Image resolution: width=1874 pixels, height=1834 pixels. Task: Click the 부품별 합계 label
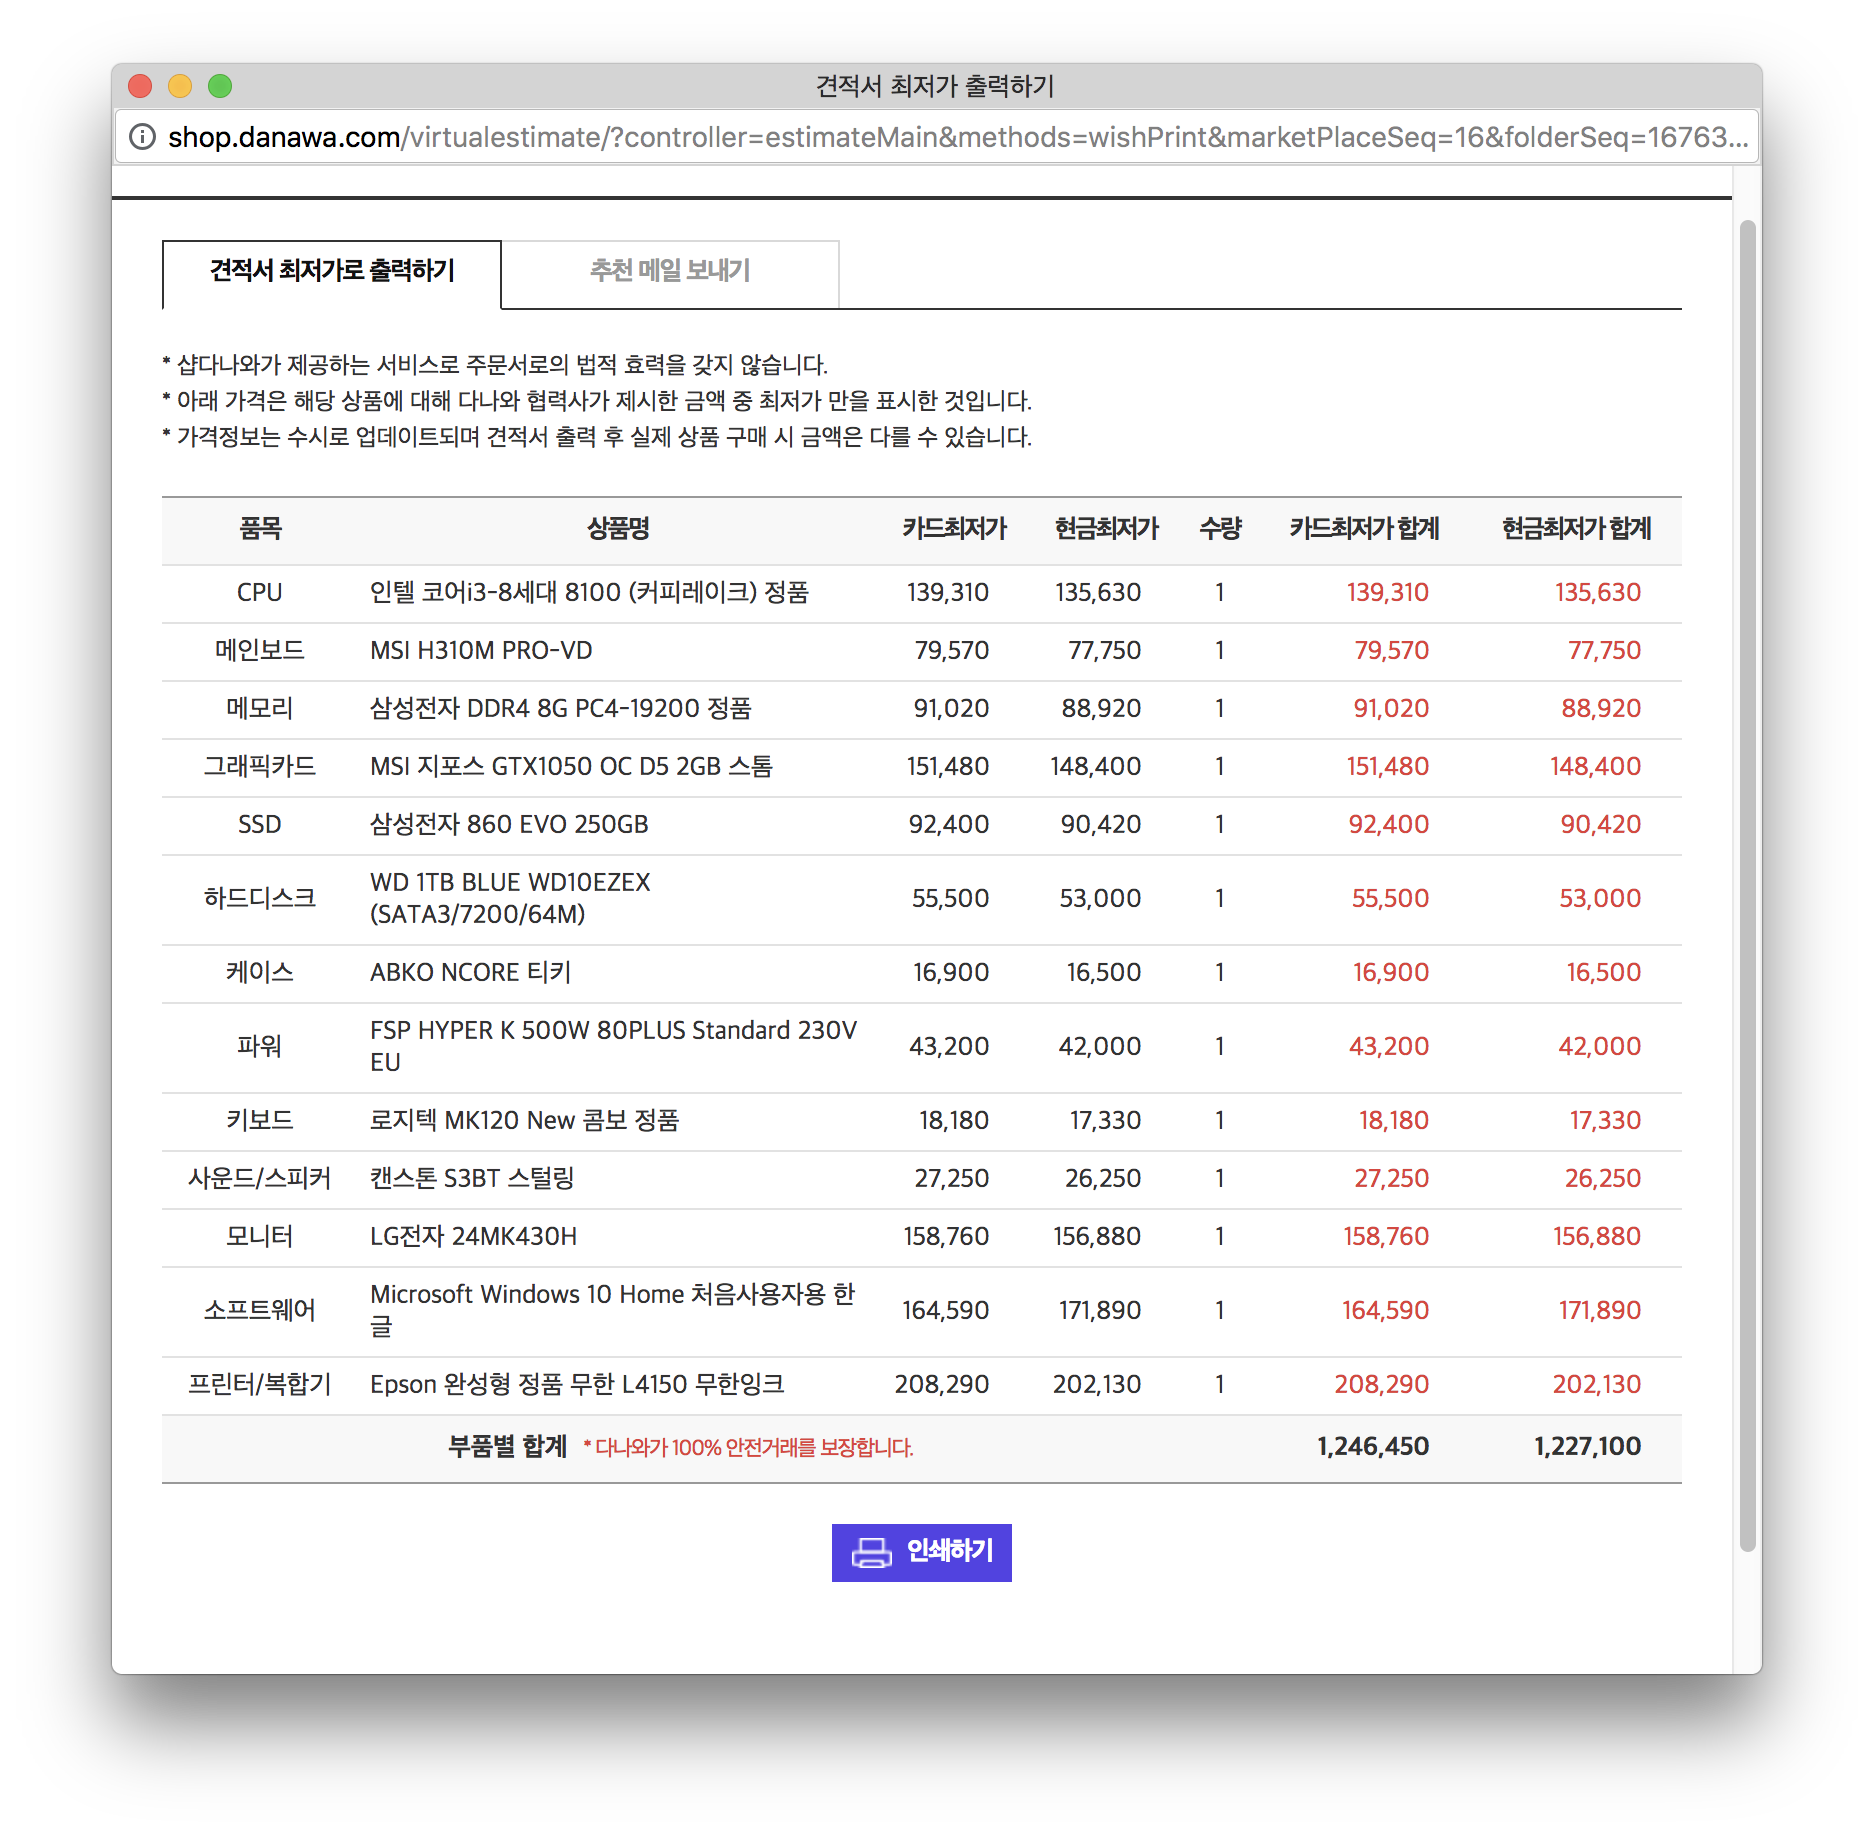(x=507, y=1446)
